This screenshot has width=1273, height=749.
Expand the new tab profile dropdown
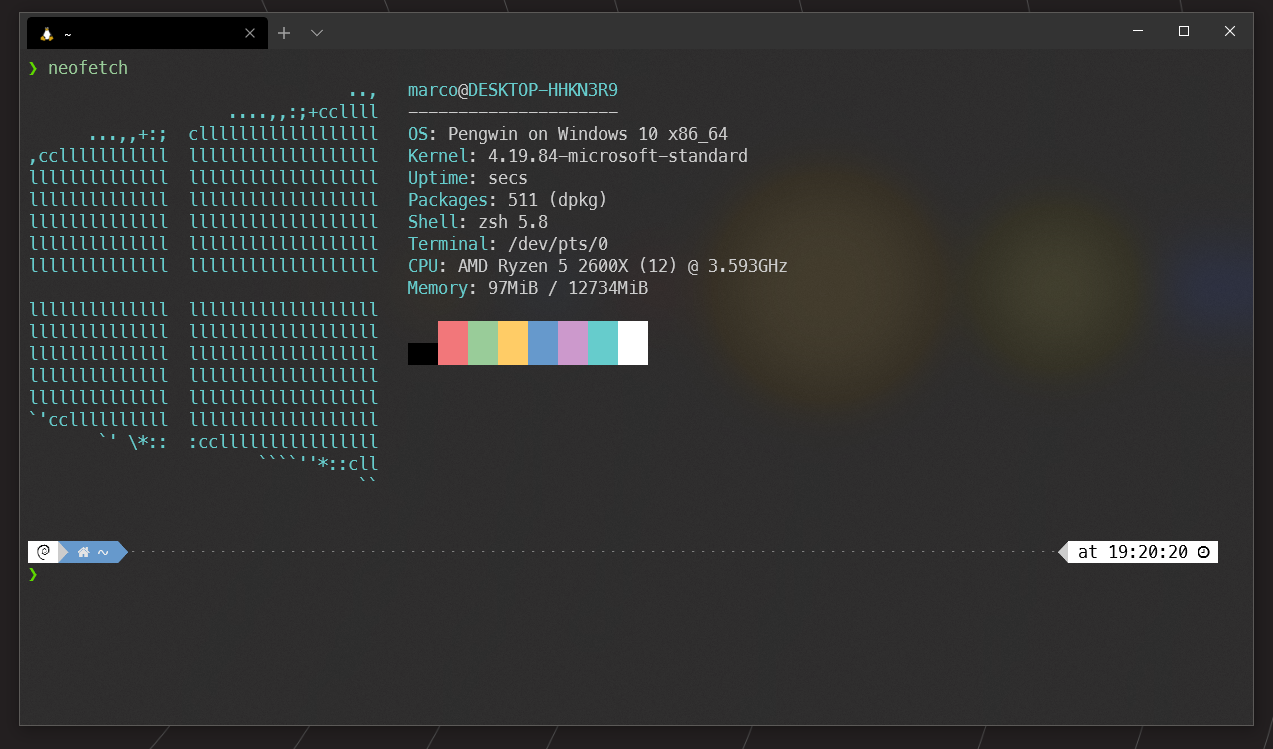tap(317, 33)
